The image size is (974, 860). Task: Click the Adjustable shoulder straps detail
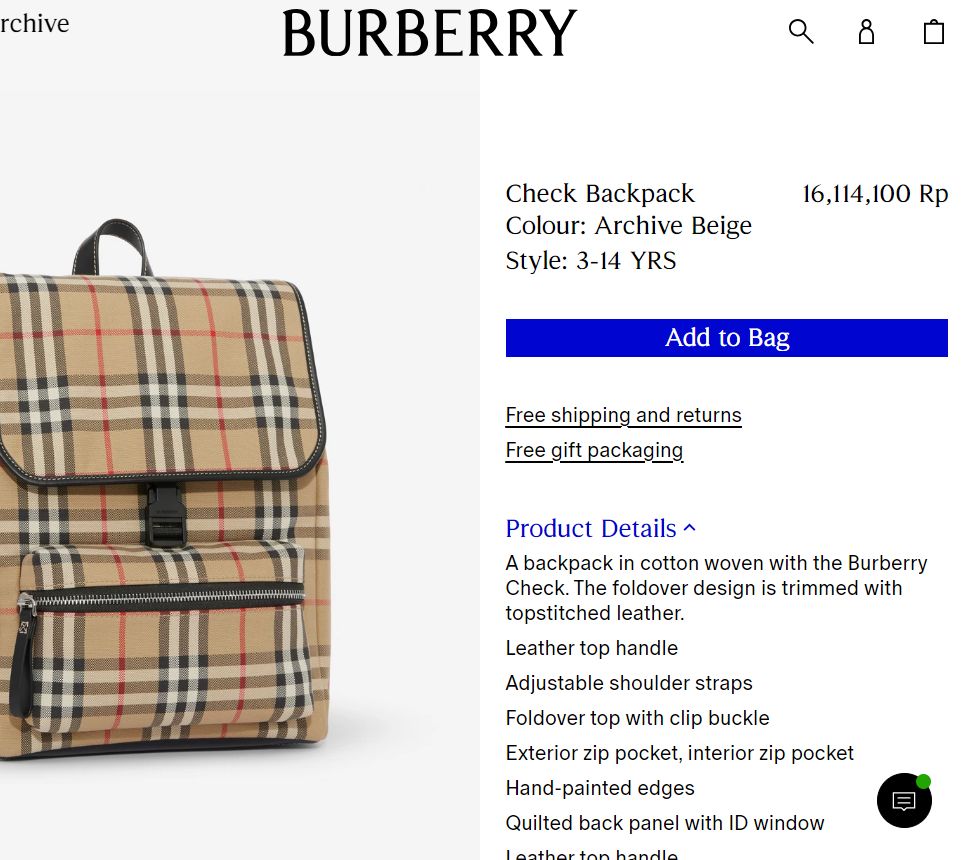tap(629, 683)
